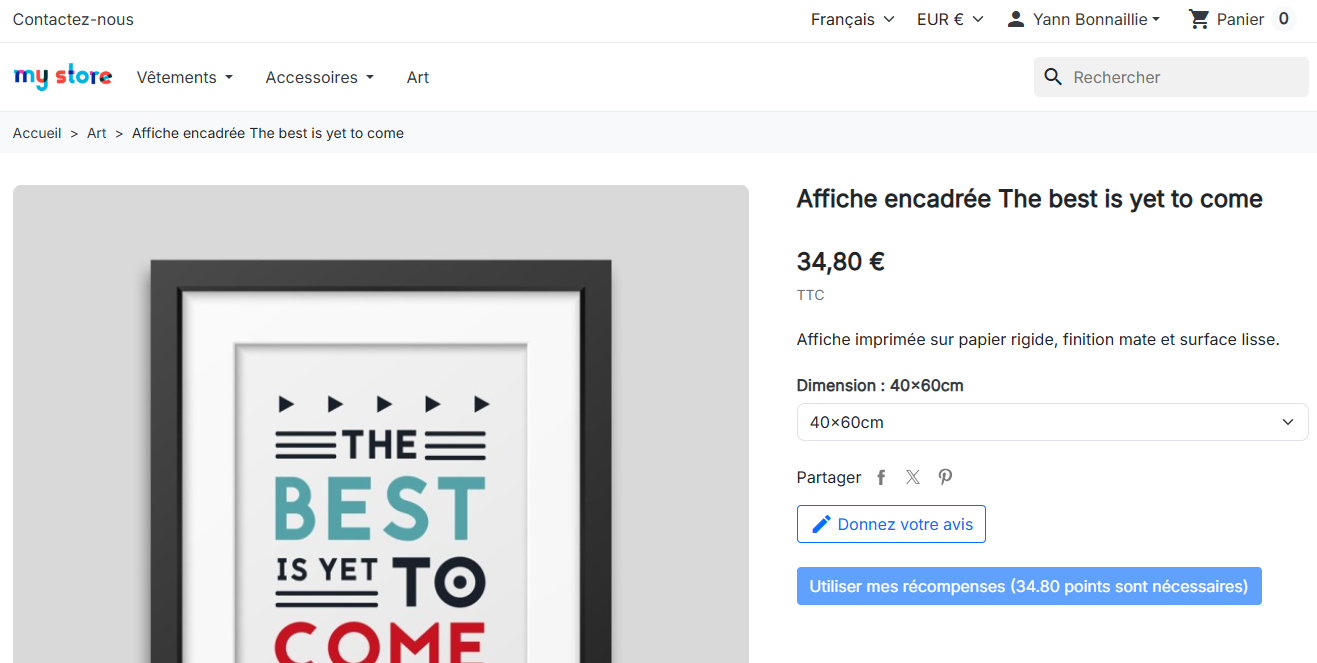Image resolution: width=1317 pixels, height=663 pixels.
Task: Open the Vêtements menu
Action: (185, 77)
